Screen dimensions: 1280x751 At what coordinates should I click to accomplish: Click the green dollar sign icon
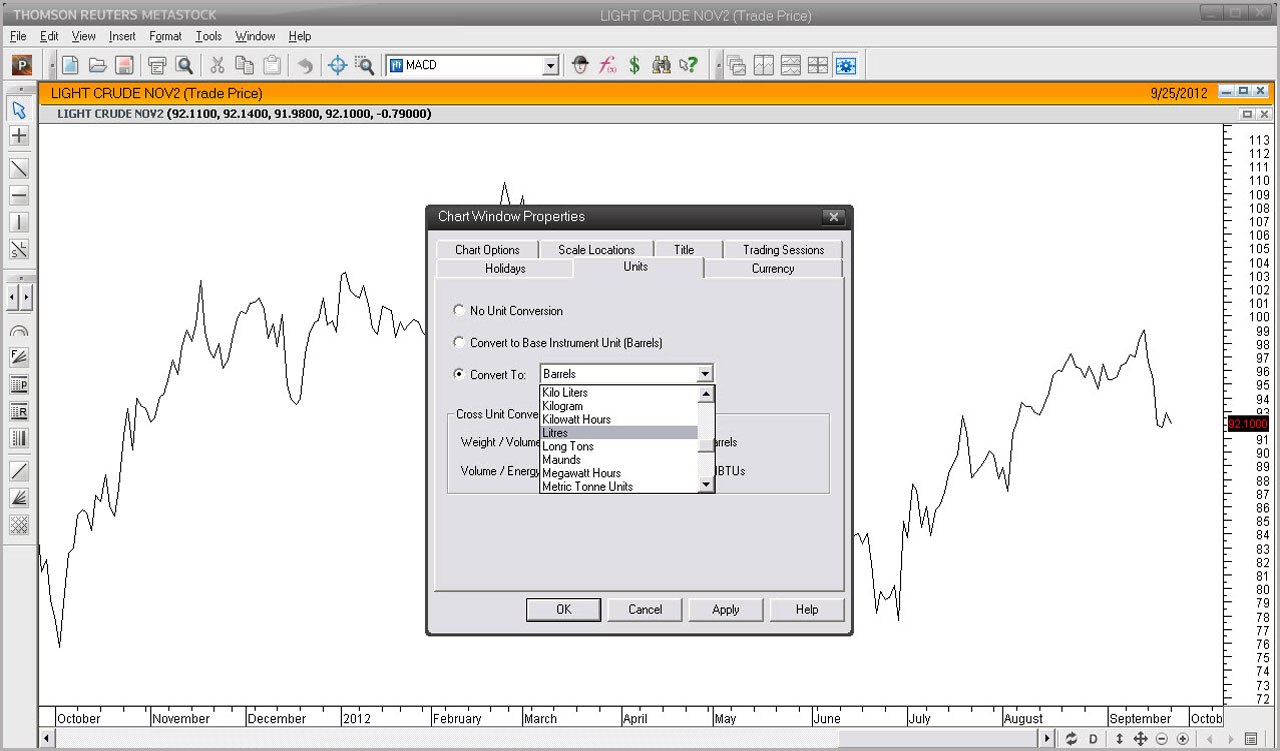tap(634, 66)
